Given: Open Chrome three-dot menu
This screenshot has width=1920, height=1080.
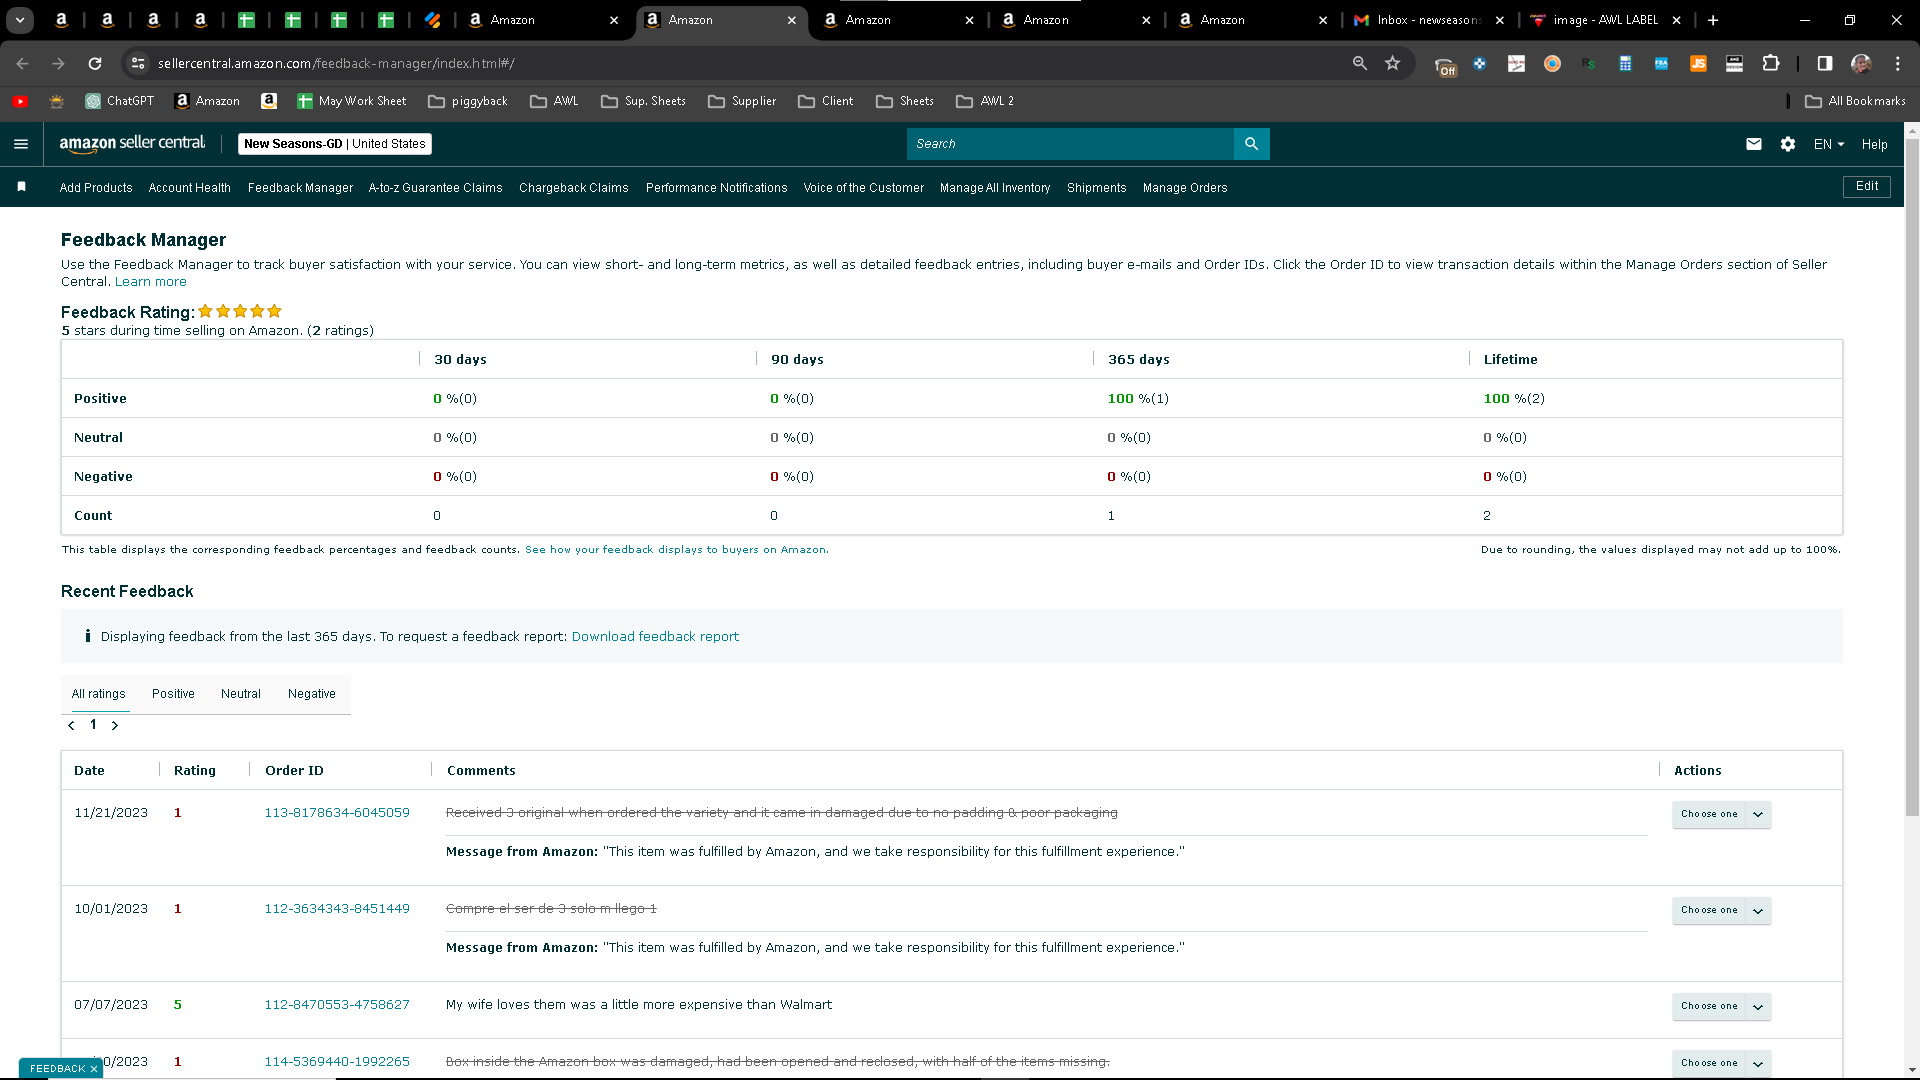Looking at the screenshot, I should click(x=1897, y=63).
